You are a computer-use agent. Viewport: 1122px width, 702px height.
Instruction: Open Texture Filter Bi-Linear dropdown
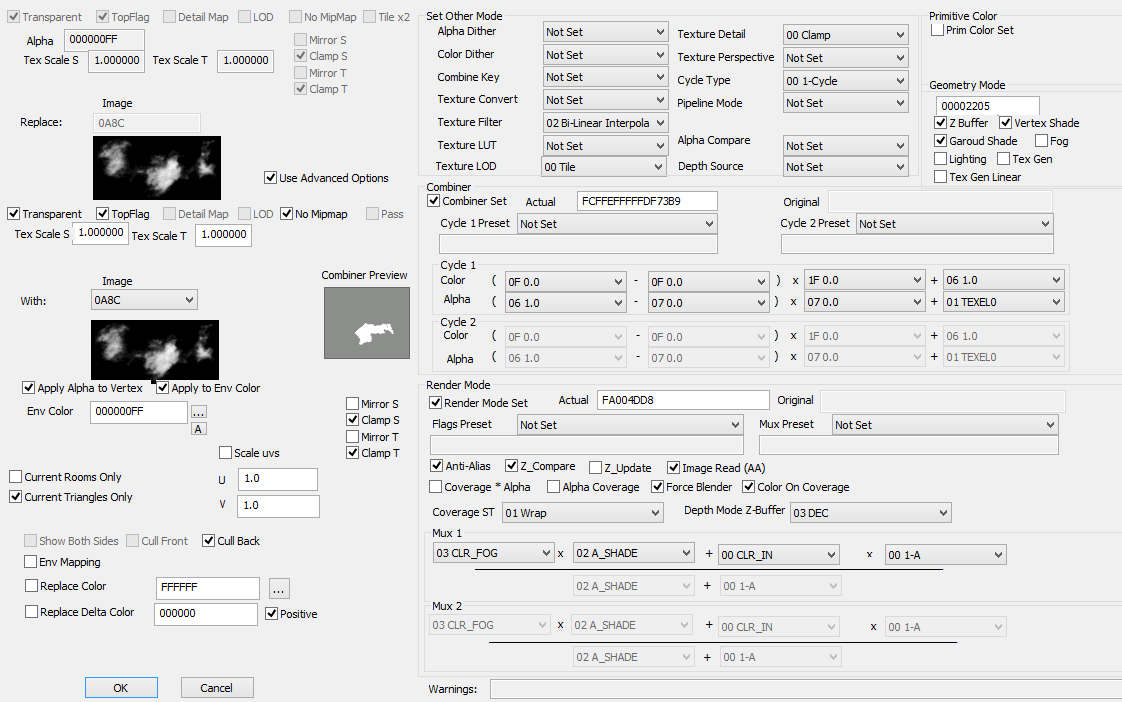click(605, 122)
